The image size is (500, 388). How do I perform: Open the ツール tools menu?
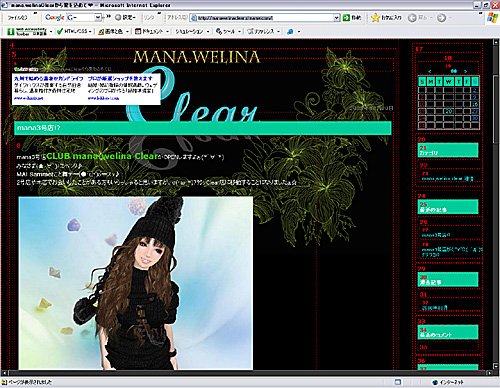point(228,31)
